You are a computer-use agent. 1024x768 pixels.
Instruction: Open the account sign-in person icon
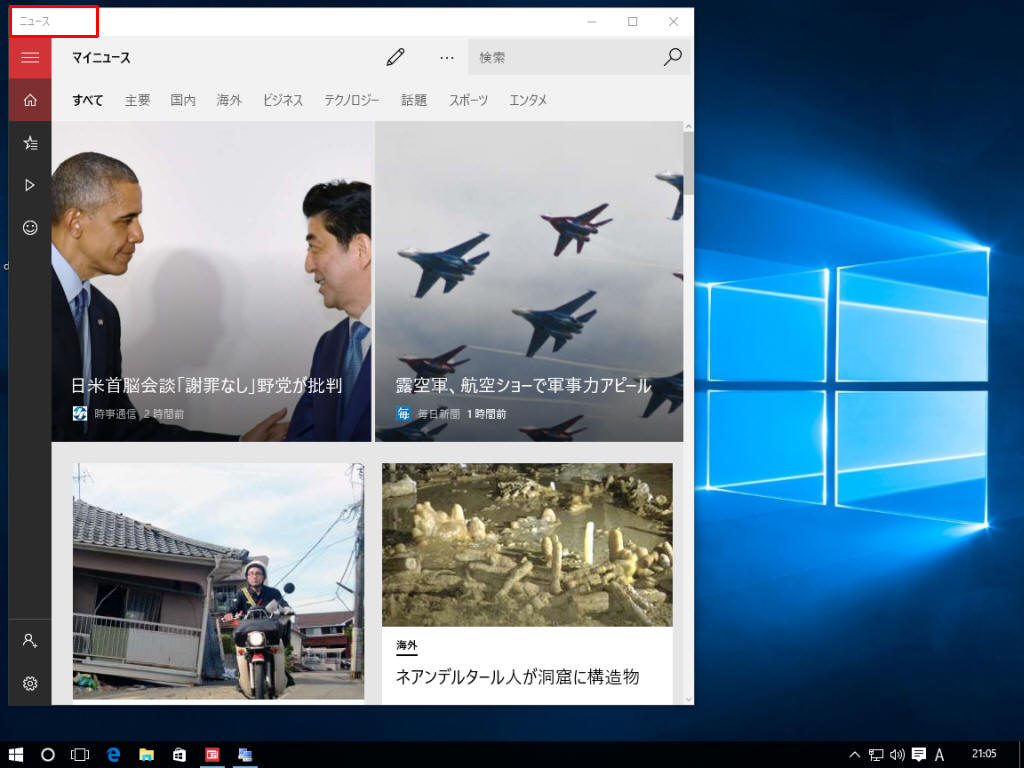pos(30,641)
